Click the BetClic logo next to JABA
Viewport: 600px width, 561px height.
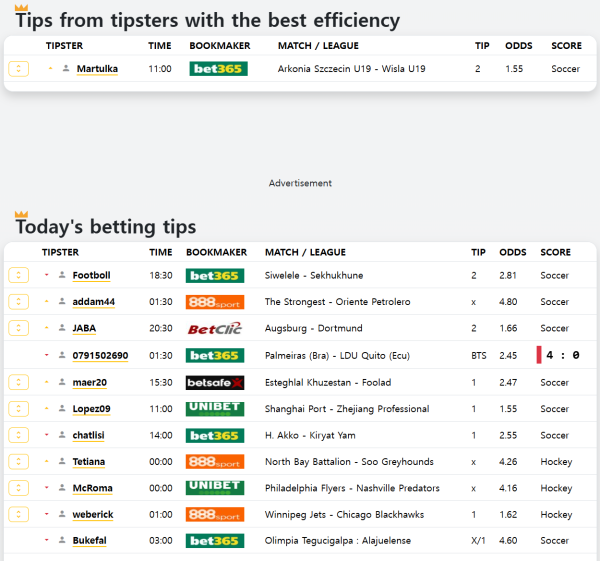(214, 328)
